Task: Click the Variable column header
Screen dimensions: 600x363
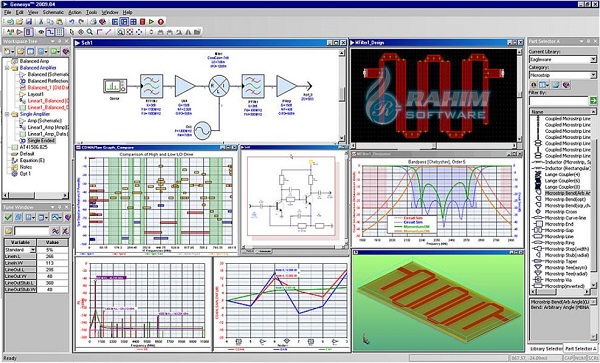Action: point(20,242)
